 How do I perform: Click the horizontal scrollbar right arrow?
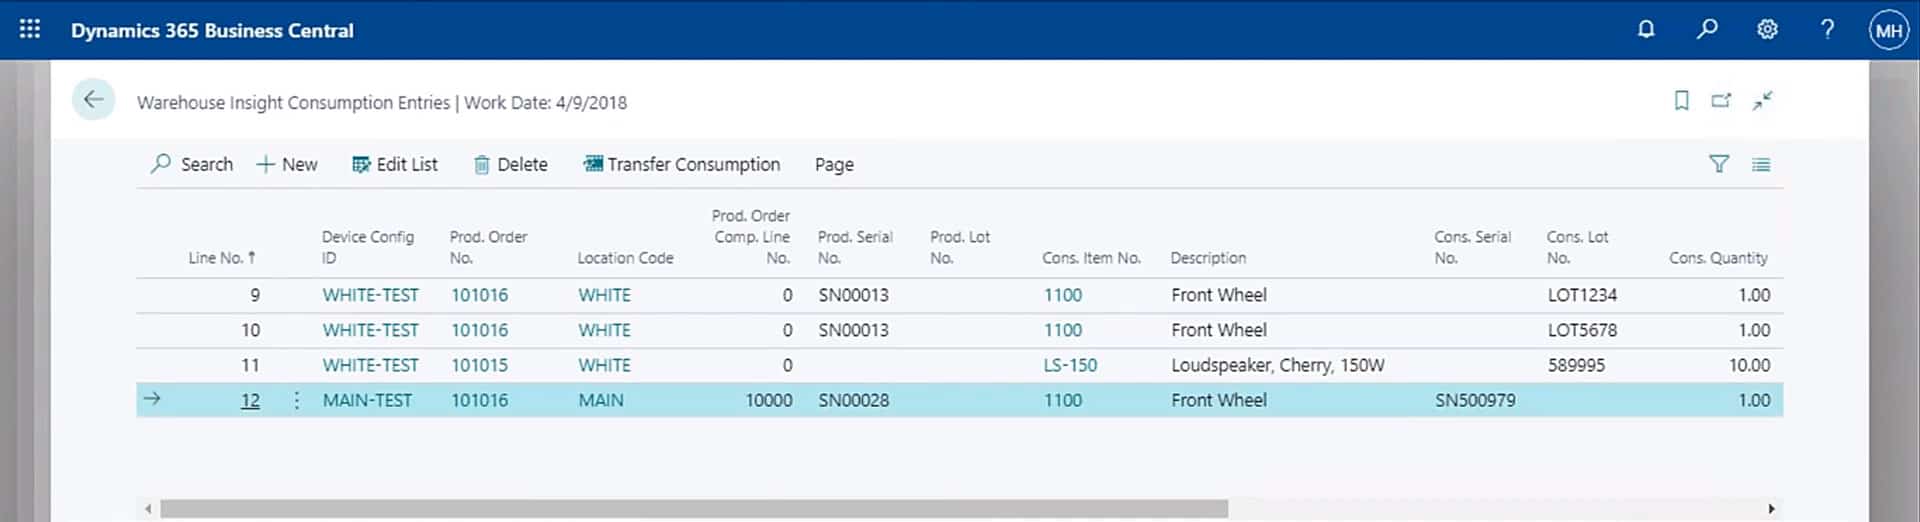[x=1771, y=509]
